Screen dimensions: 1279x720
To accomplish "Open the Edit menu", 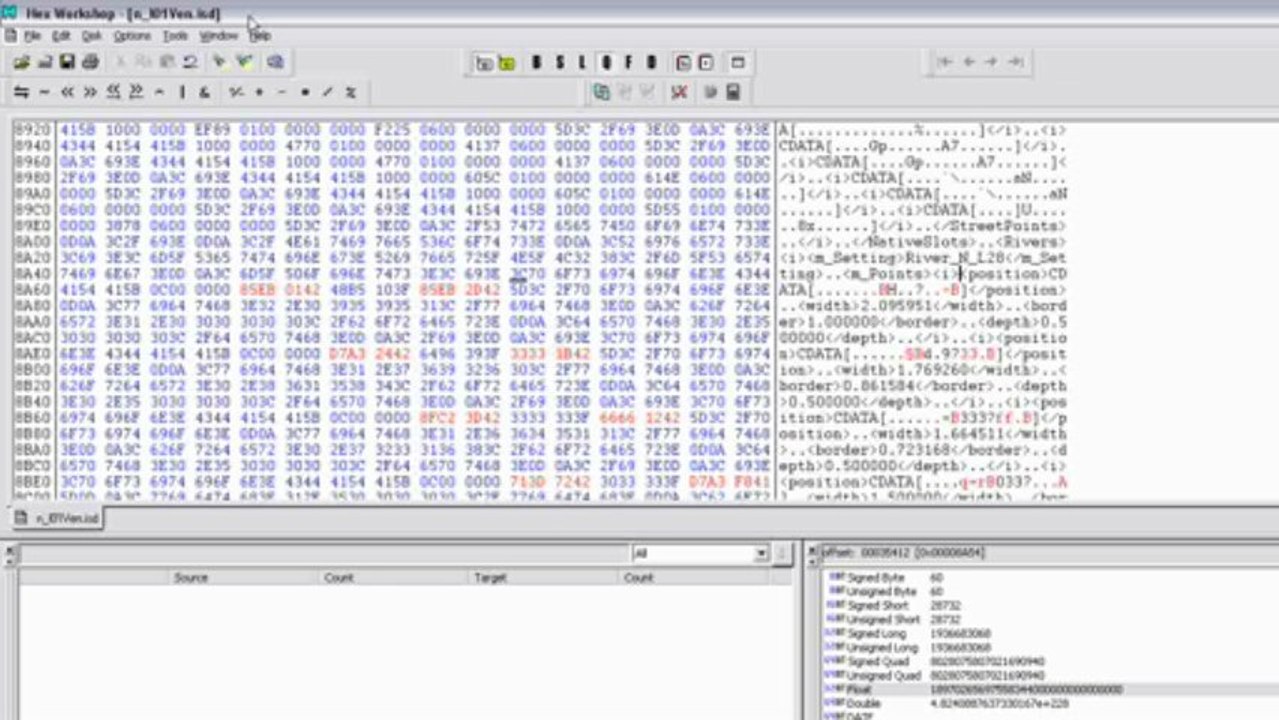I will (x=61, y=36).
